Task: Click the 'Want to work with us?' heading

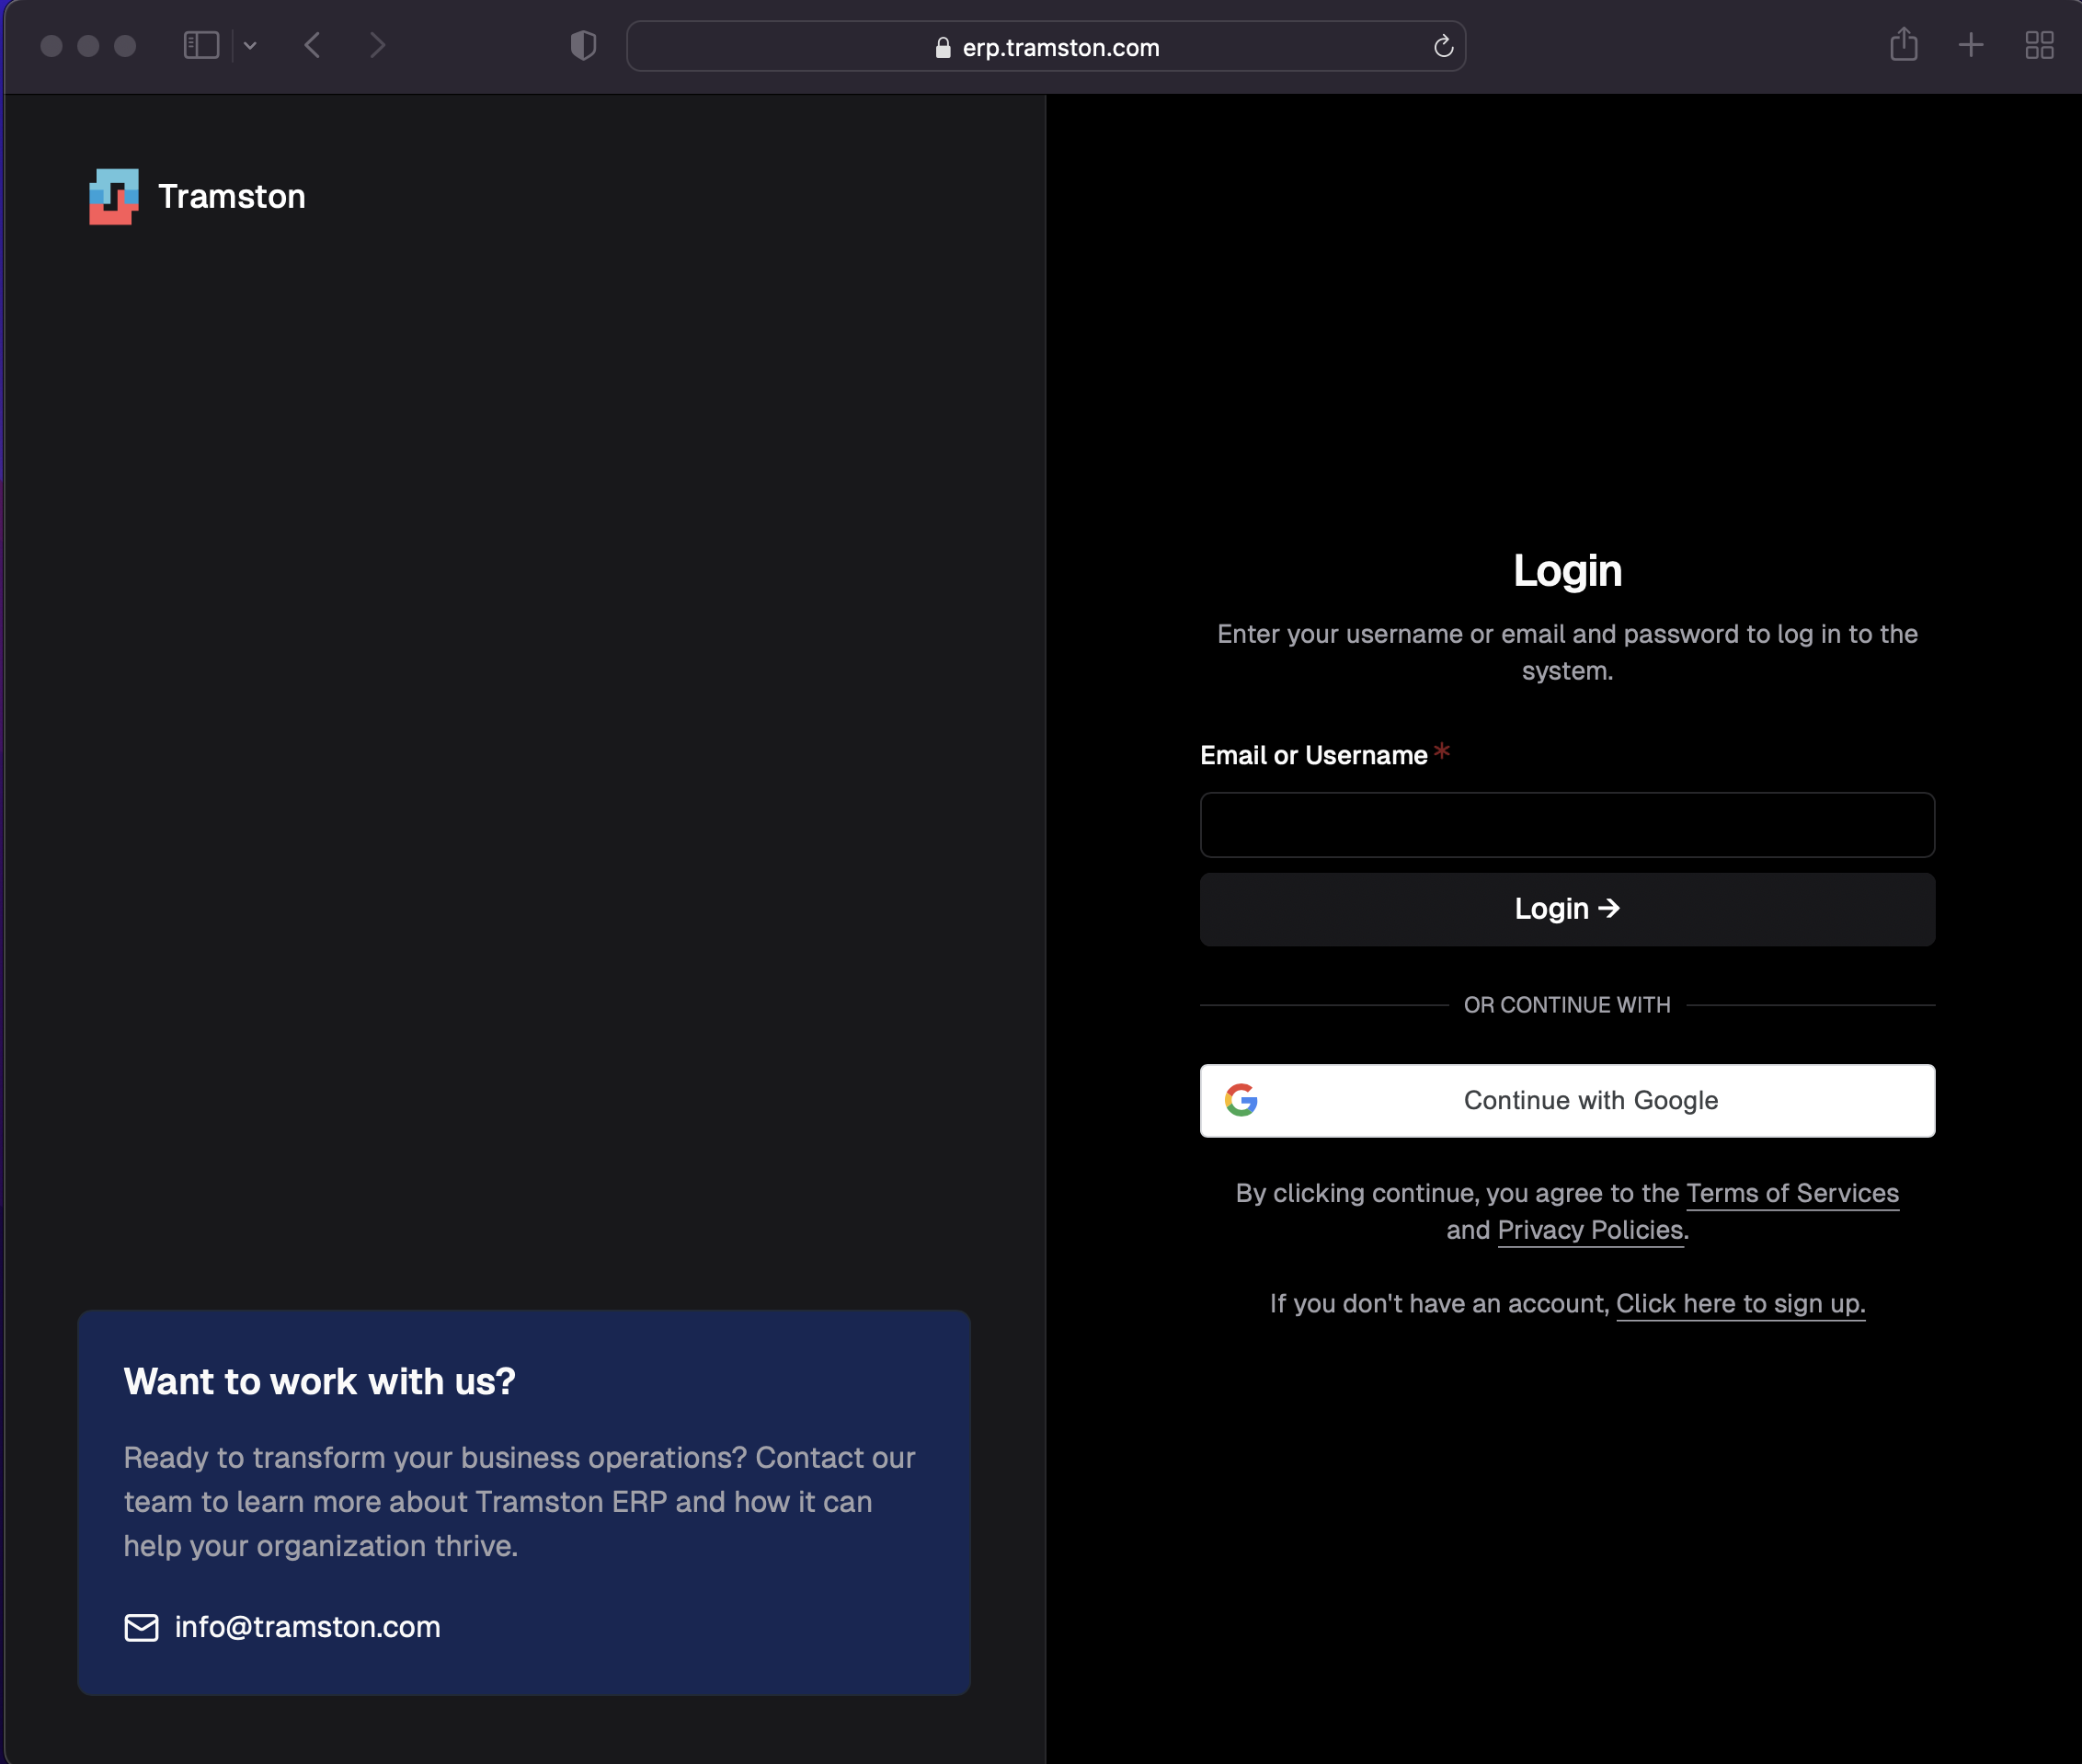Action: tap(319, 1381)
